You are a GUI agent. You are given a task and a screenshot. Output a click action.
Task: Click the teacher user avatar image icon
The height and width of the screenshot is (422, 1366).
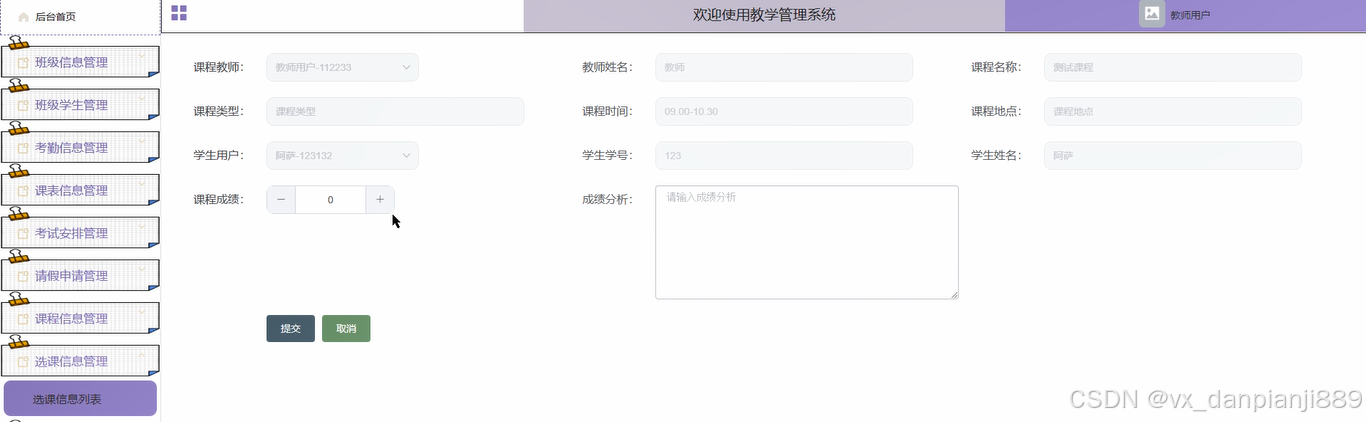(x=1152, y=14)
